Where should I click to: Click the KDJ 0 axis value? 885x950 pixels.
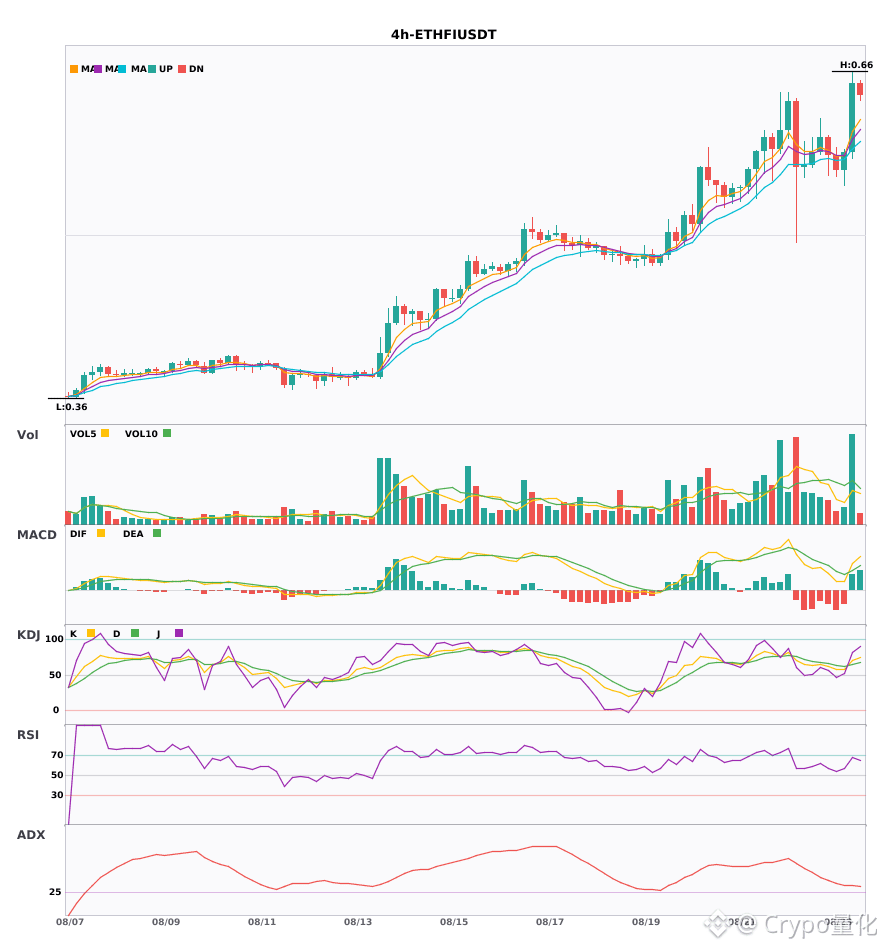click(x=56, y=710)
